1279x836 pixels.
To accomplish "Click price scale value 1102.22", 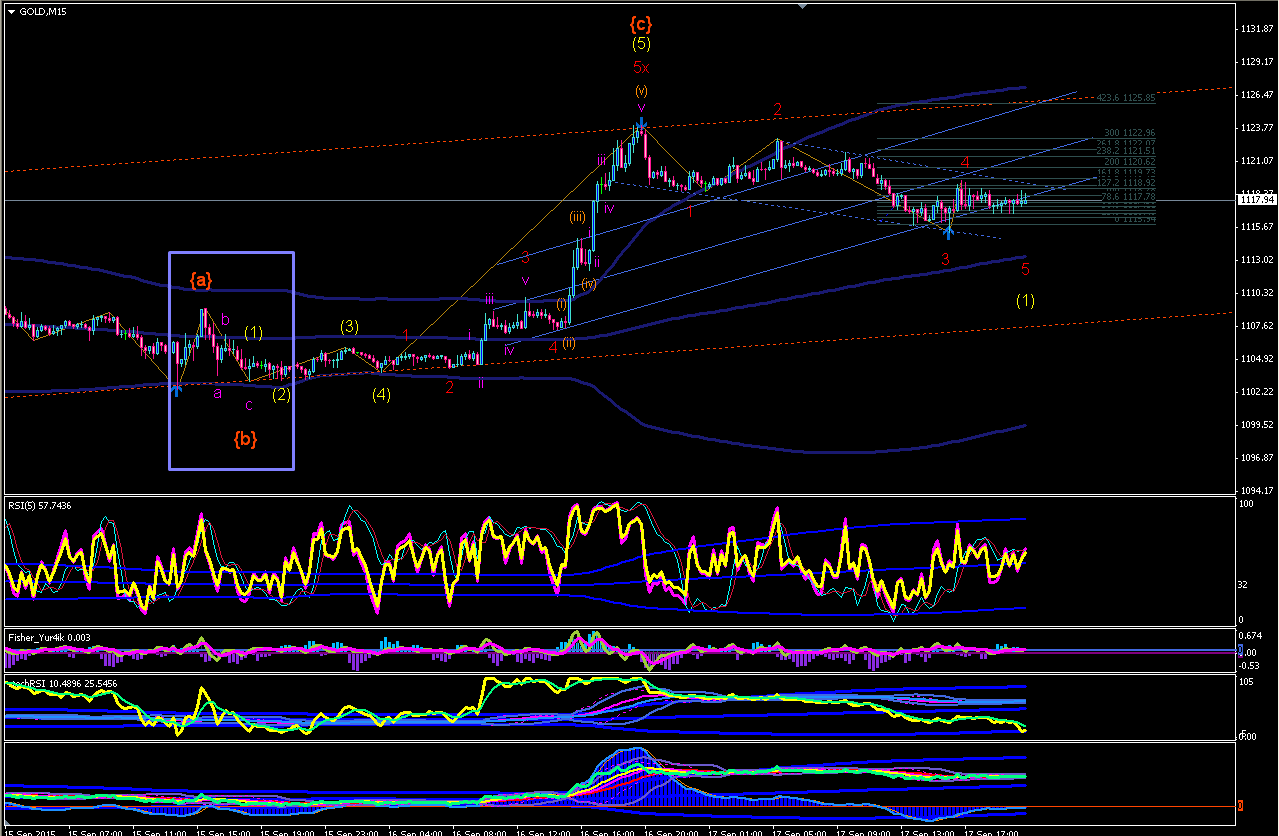I will [1257, 392].
